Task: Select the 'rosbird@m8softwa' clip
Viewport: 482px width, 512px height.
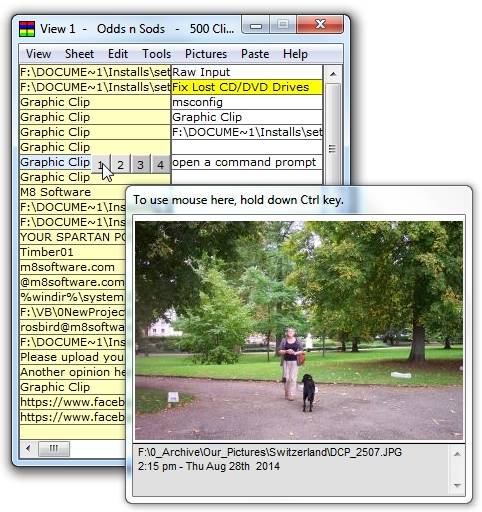Action: 72,327
